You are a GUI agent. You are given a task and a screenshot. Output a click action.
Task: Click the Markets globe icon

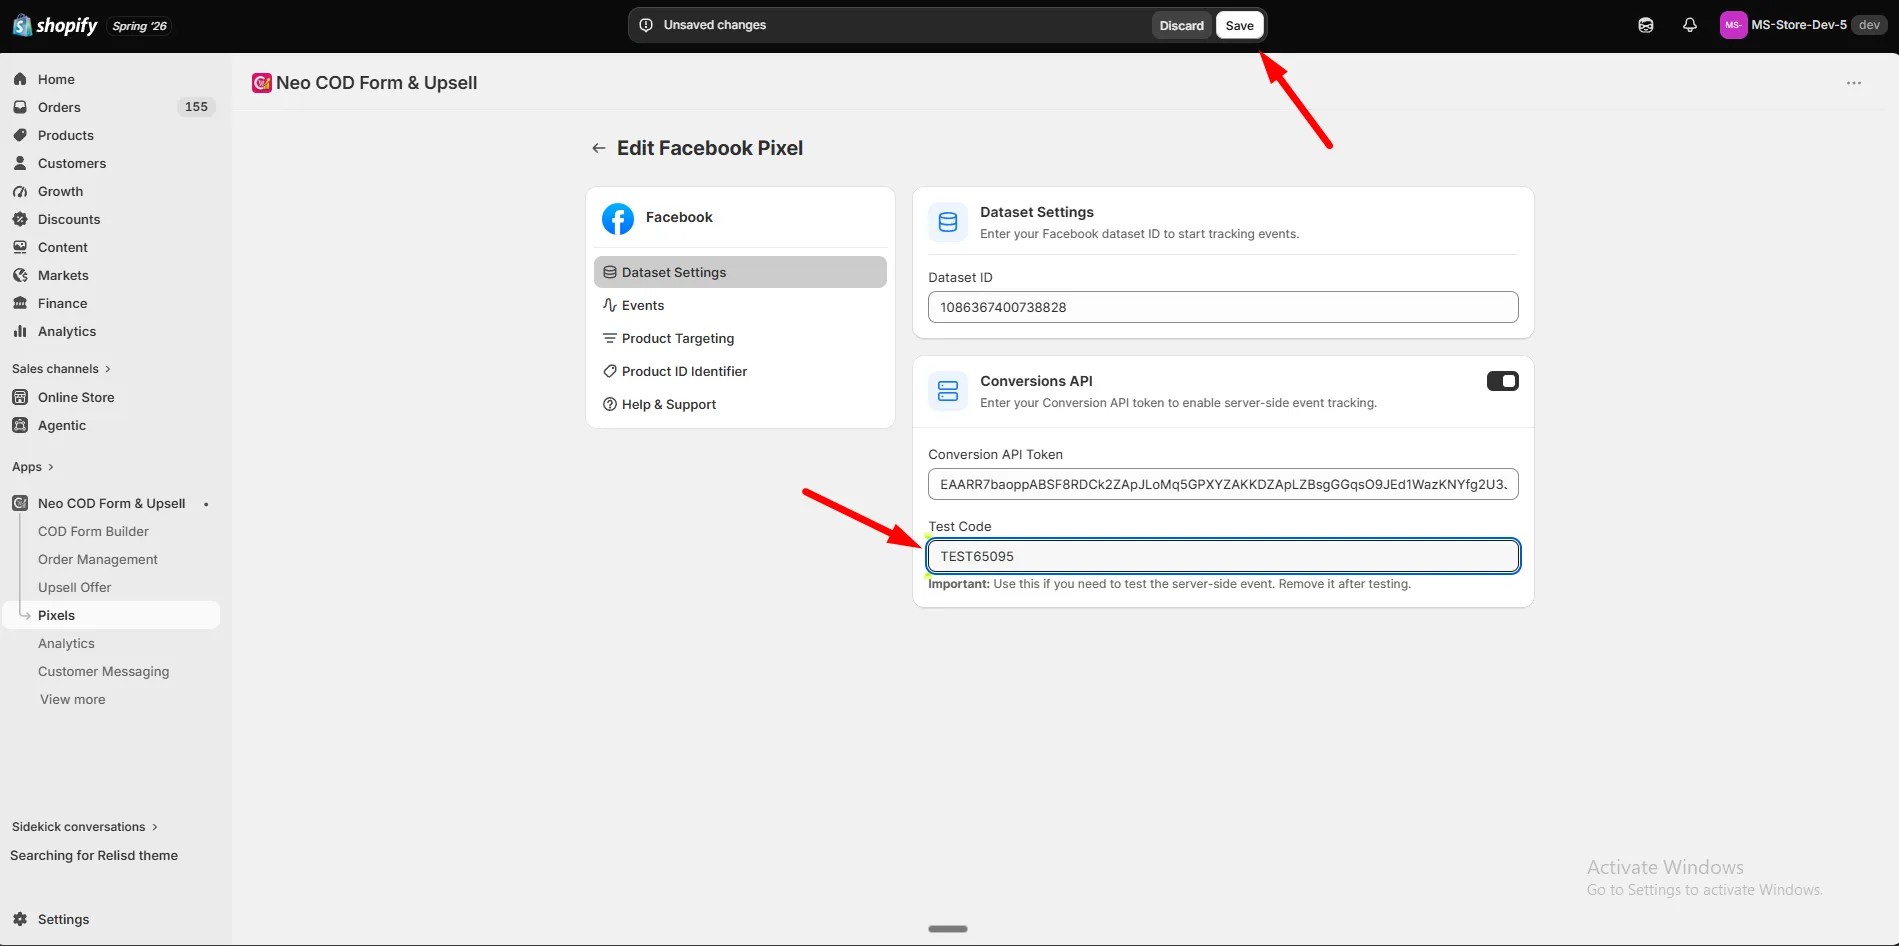(20, 275)
